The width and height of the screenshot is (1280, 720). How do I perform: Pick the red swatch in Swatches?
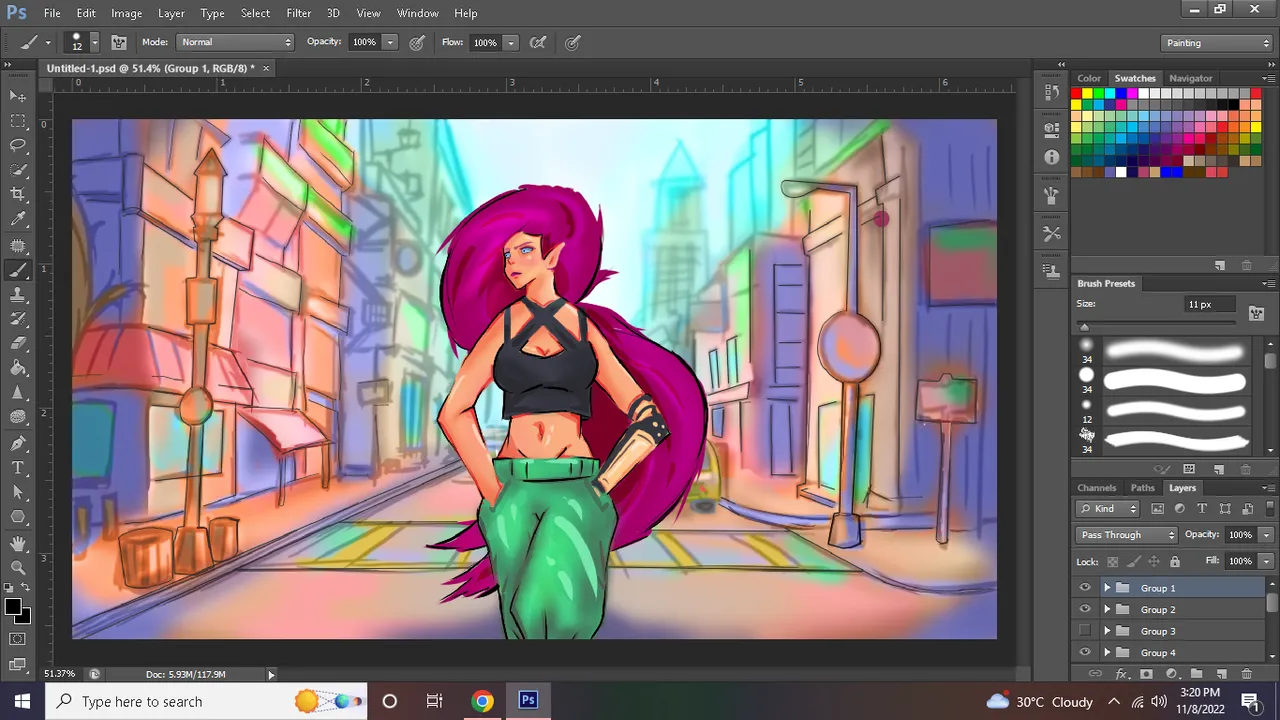point(1076,94)
